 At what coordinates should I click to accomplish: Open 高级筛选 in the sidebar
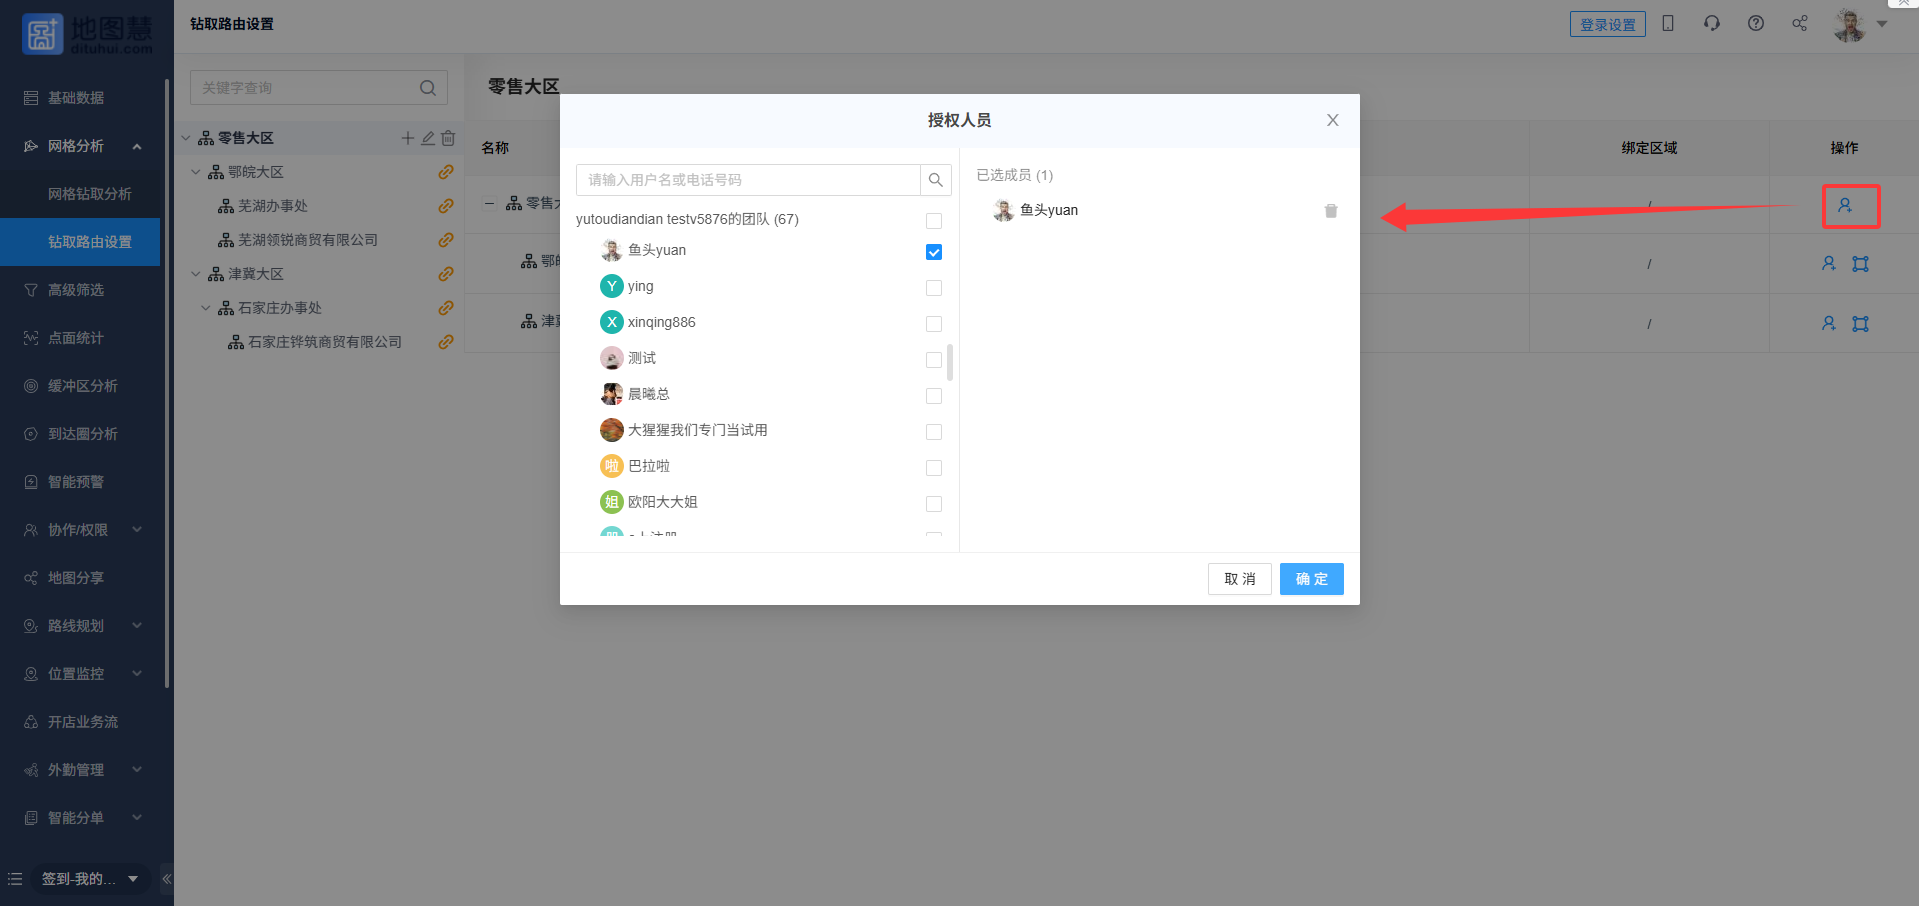coord(76,290)
